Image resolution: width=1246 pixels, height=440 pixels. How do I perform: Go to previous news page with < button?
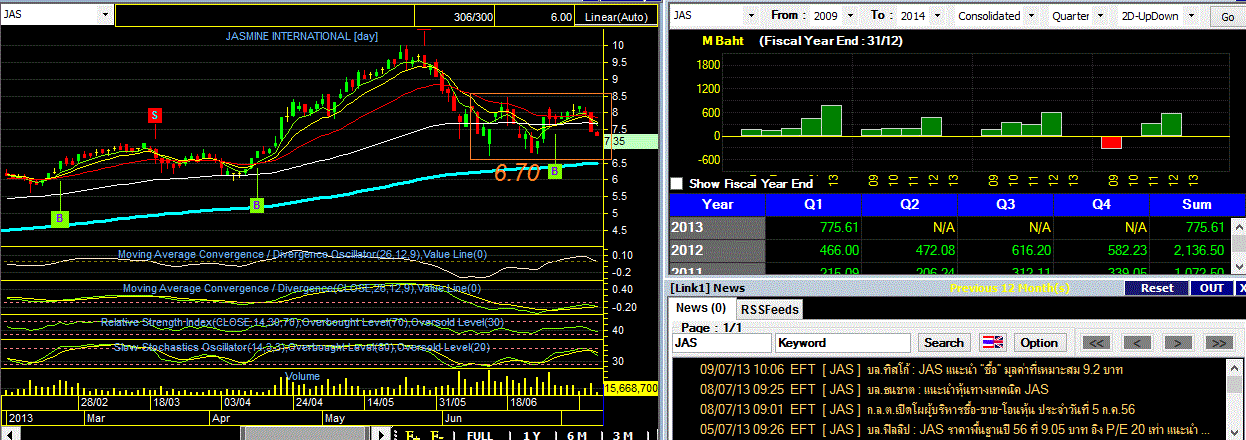pyautogui.click(x=1137, y=342)
